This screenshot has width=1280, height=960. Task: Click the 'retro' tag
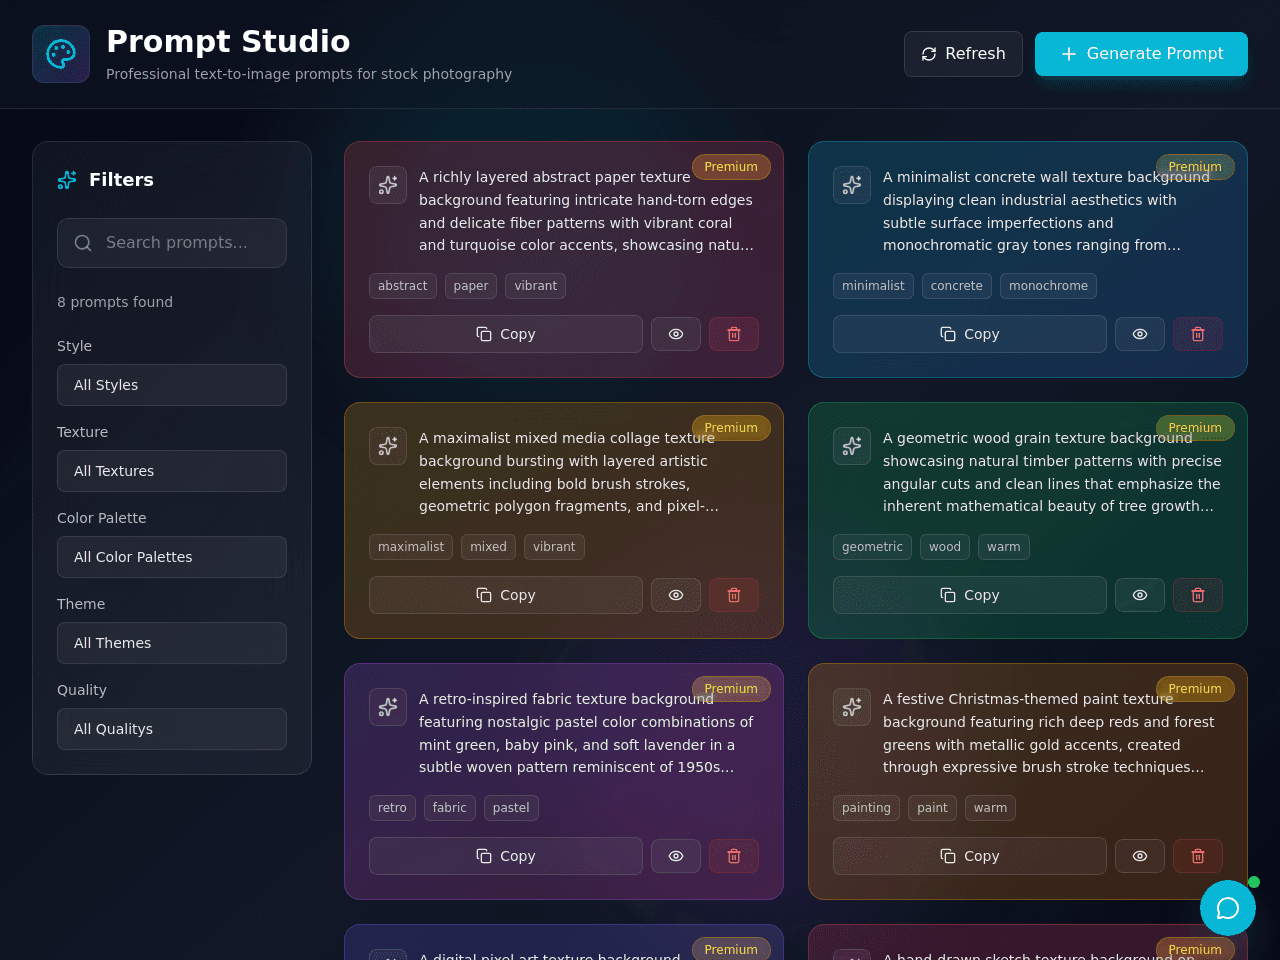(x=392, y=808)
